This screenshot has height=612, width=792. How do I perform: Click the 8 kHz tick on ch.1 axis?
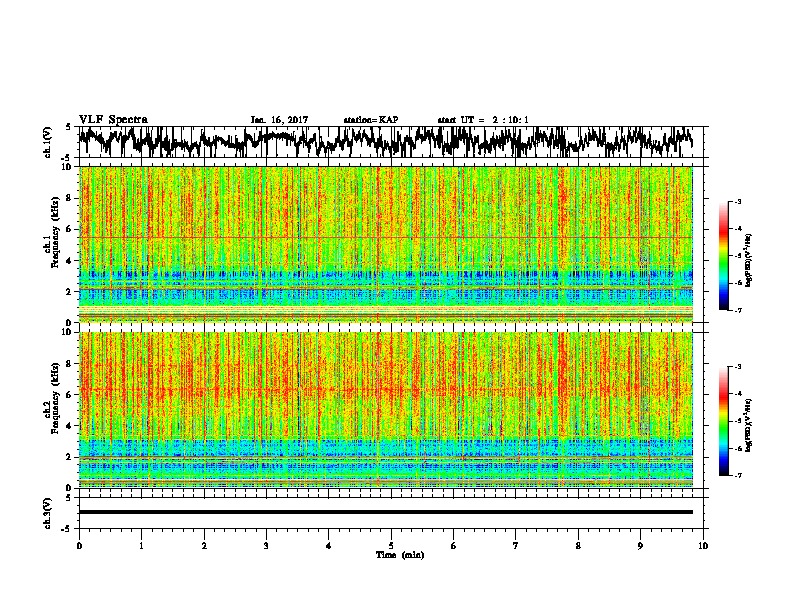[x=69, y=198]
